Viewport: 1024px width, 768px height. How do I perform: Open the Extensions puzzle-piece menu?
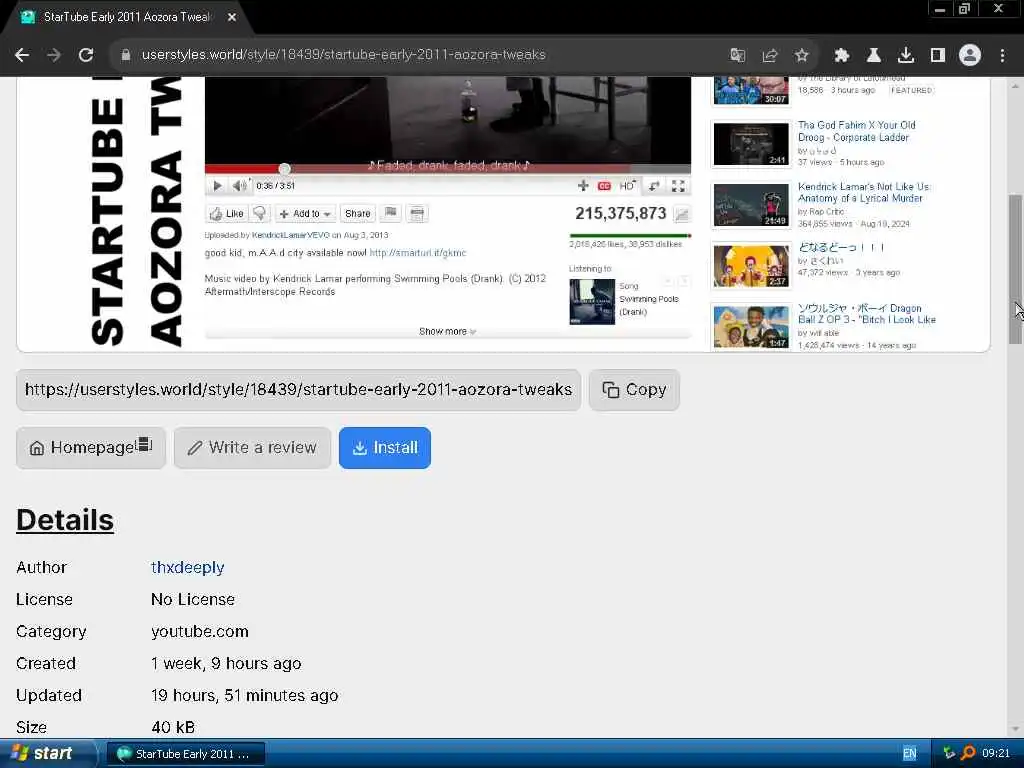click(842, 55)
